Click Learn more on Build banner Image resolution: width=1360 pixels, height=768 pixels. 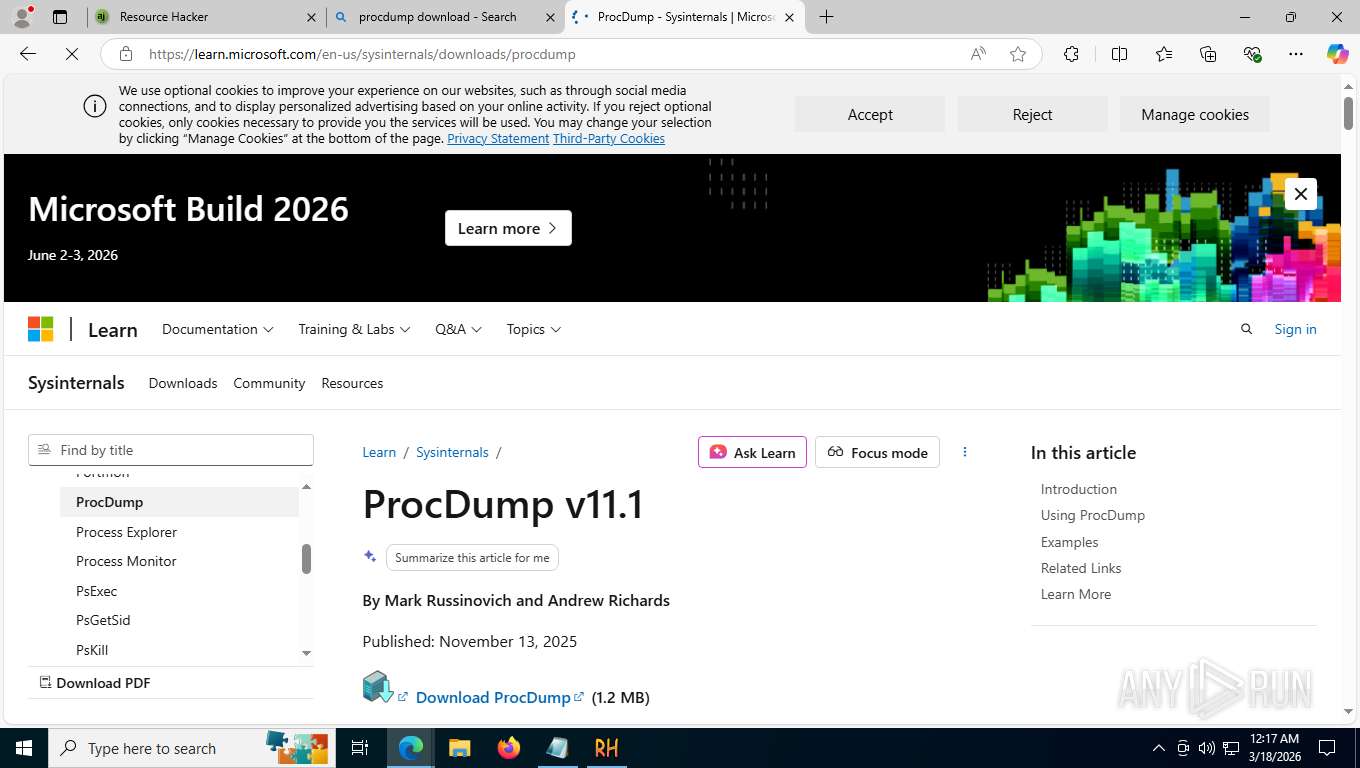pos(508,228)
